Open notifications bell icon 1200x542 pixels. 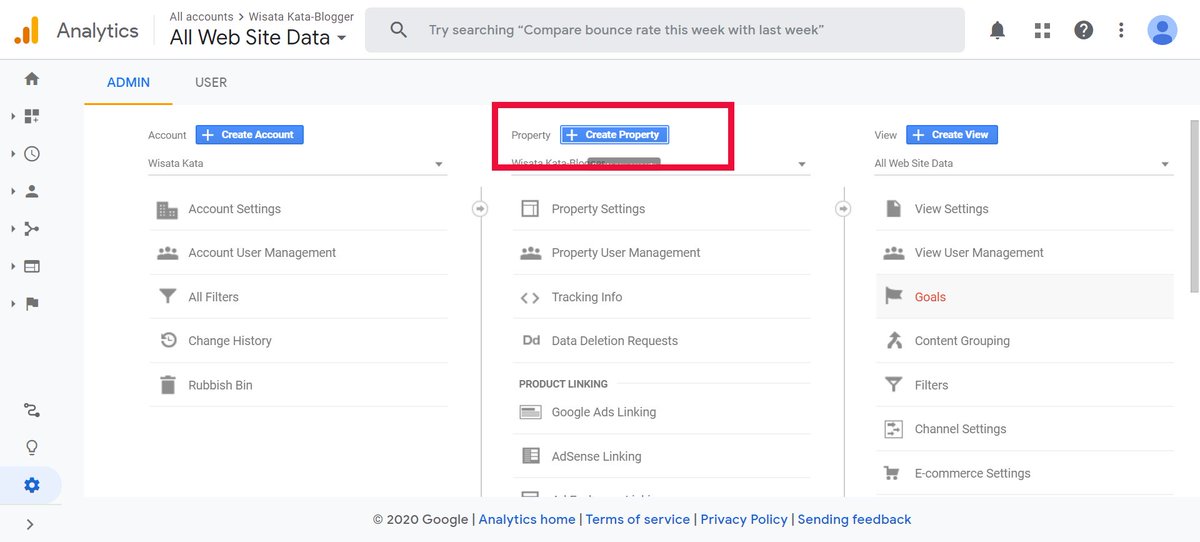pyautogui.click(x=997, y=30)
